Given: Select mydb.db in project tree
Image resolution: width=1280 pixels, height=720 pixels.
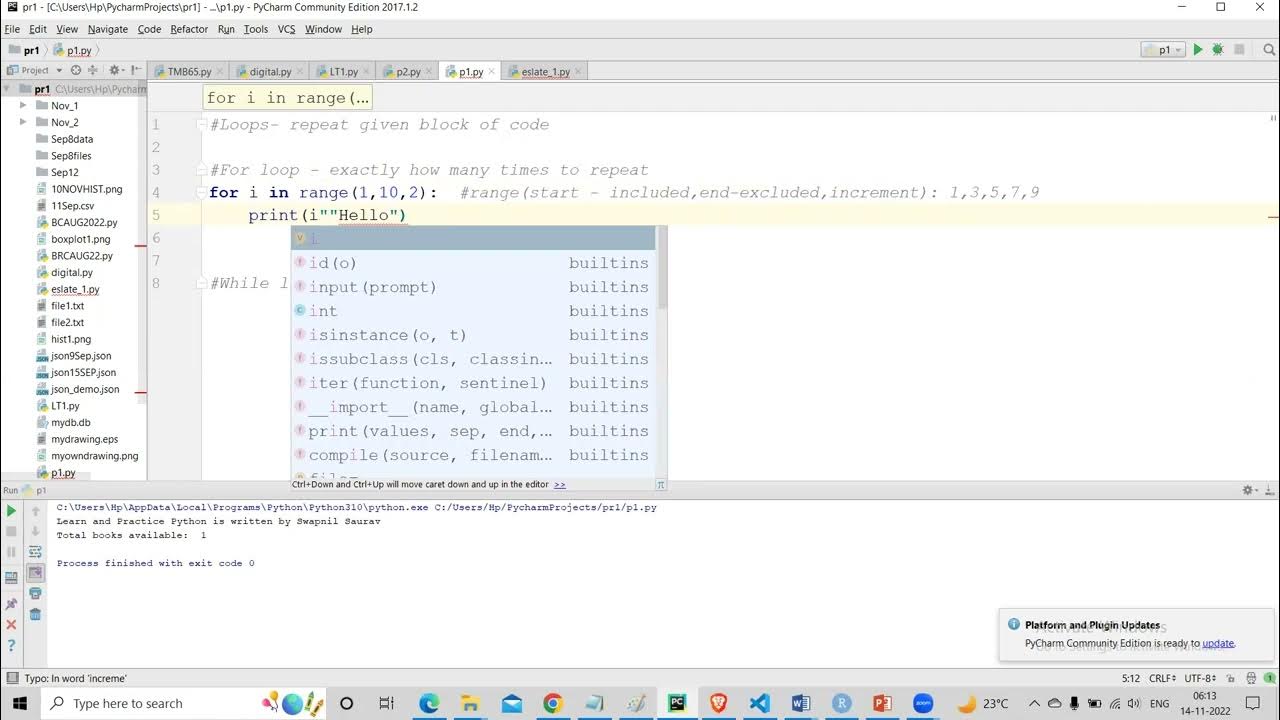Looking at the screenshot, I should (70, 422).
